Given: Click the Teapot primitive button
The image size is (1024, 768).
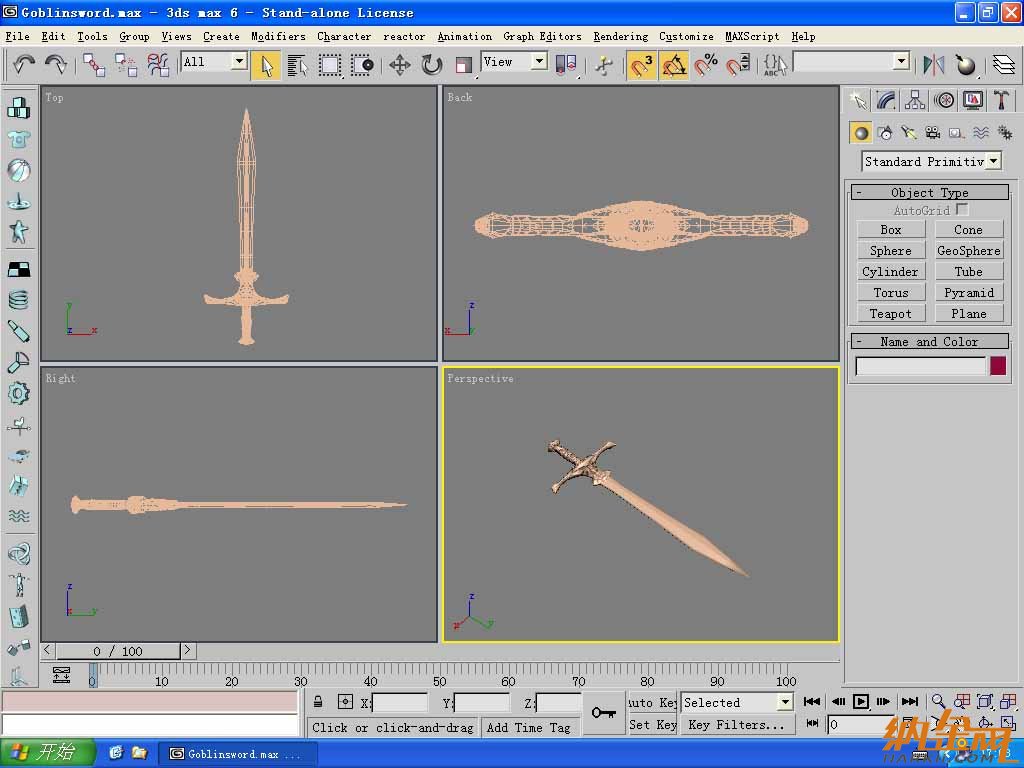Looking at the screenshot, I should 891,313.
